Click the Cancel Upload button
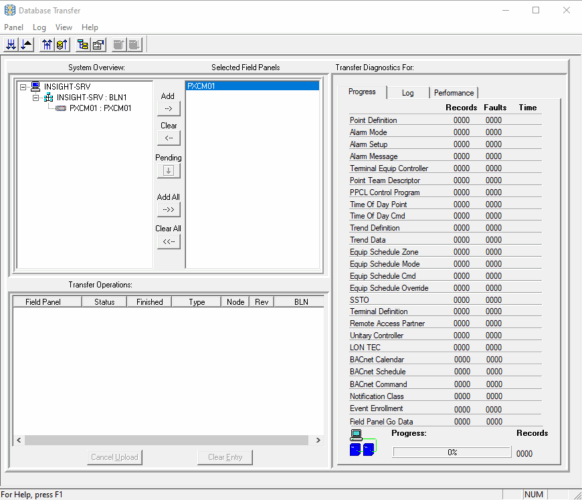582x500 pixels. [x=114, y=457]
